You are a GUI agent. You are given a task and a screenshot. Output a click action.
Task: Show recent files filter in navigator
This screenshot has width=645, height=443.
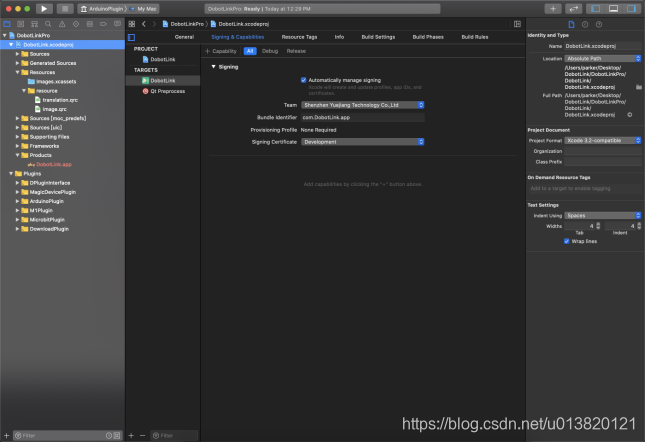(109, 436)
